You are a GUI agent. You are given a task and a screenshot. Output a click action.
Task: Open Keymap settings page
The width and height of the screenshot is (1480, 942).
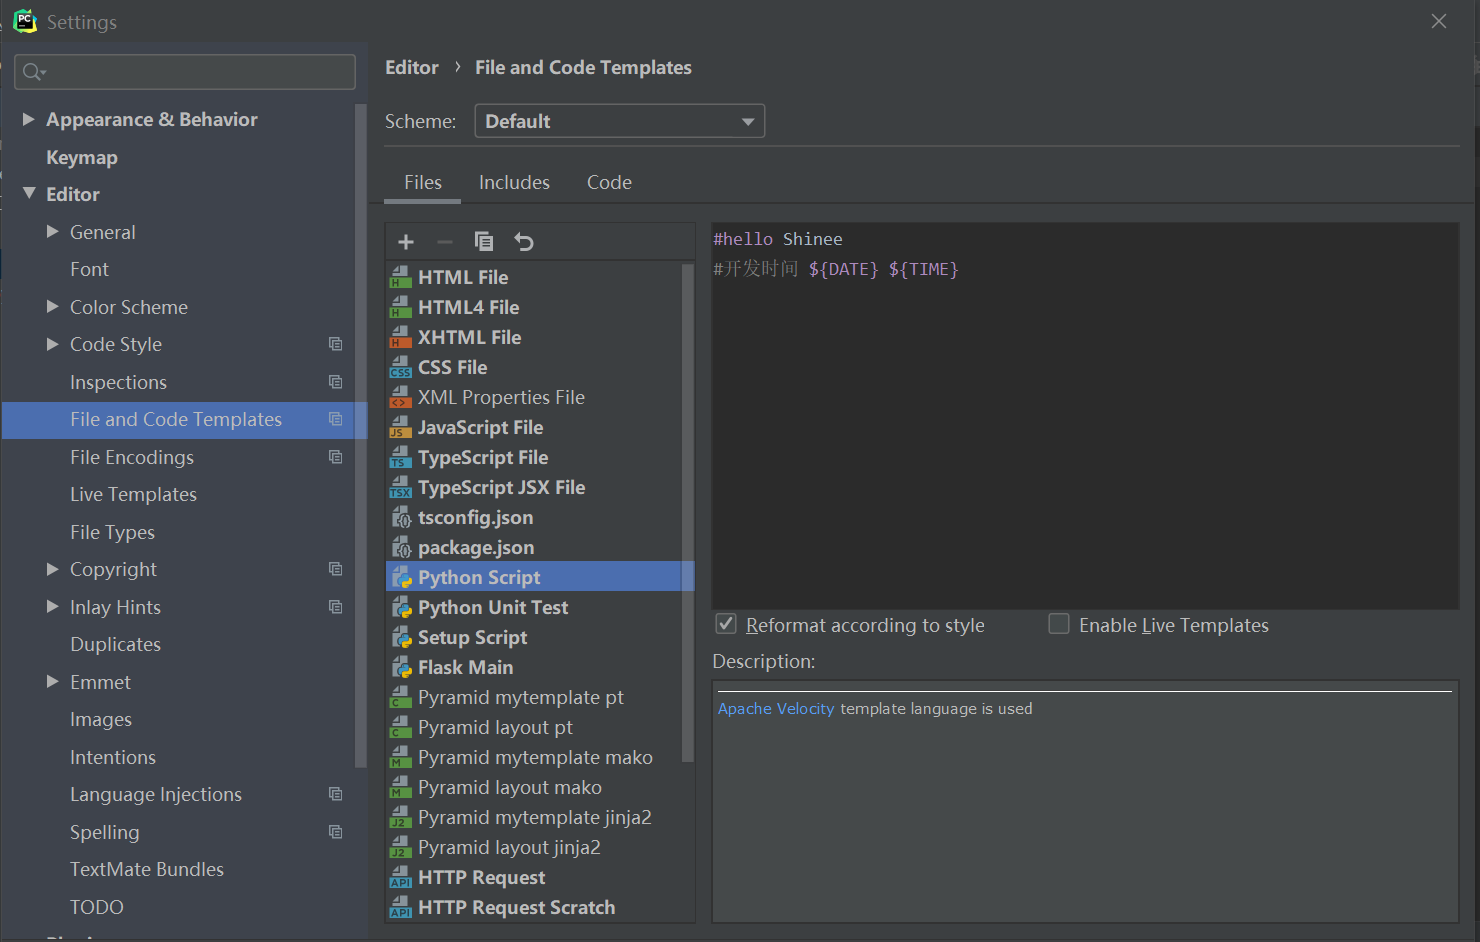[82, 157]
